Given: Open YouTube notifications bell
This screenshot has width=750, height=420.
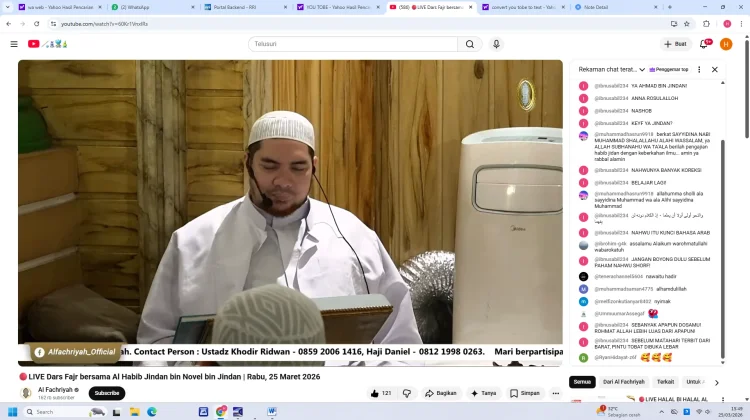Looking at the screenshot, I should [x=704, y=44].
